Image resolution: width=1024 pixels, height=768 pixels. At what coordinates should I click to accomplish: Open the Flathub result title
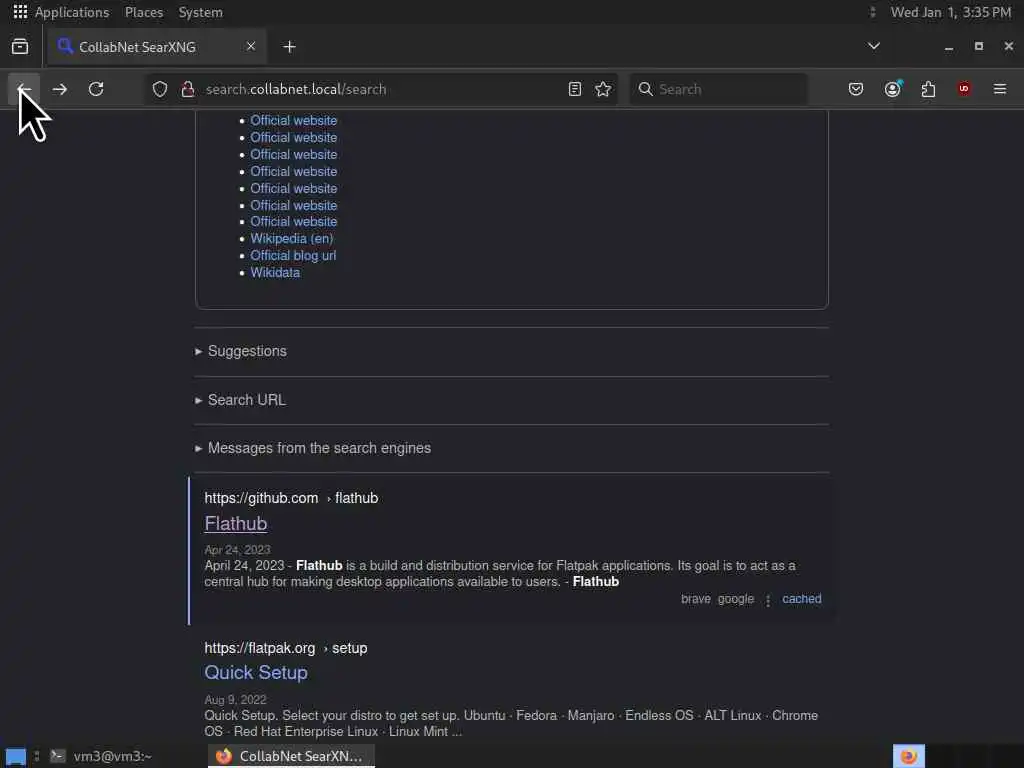[236, 523]
